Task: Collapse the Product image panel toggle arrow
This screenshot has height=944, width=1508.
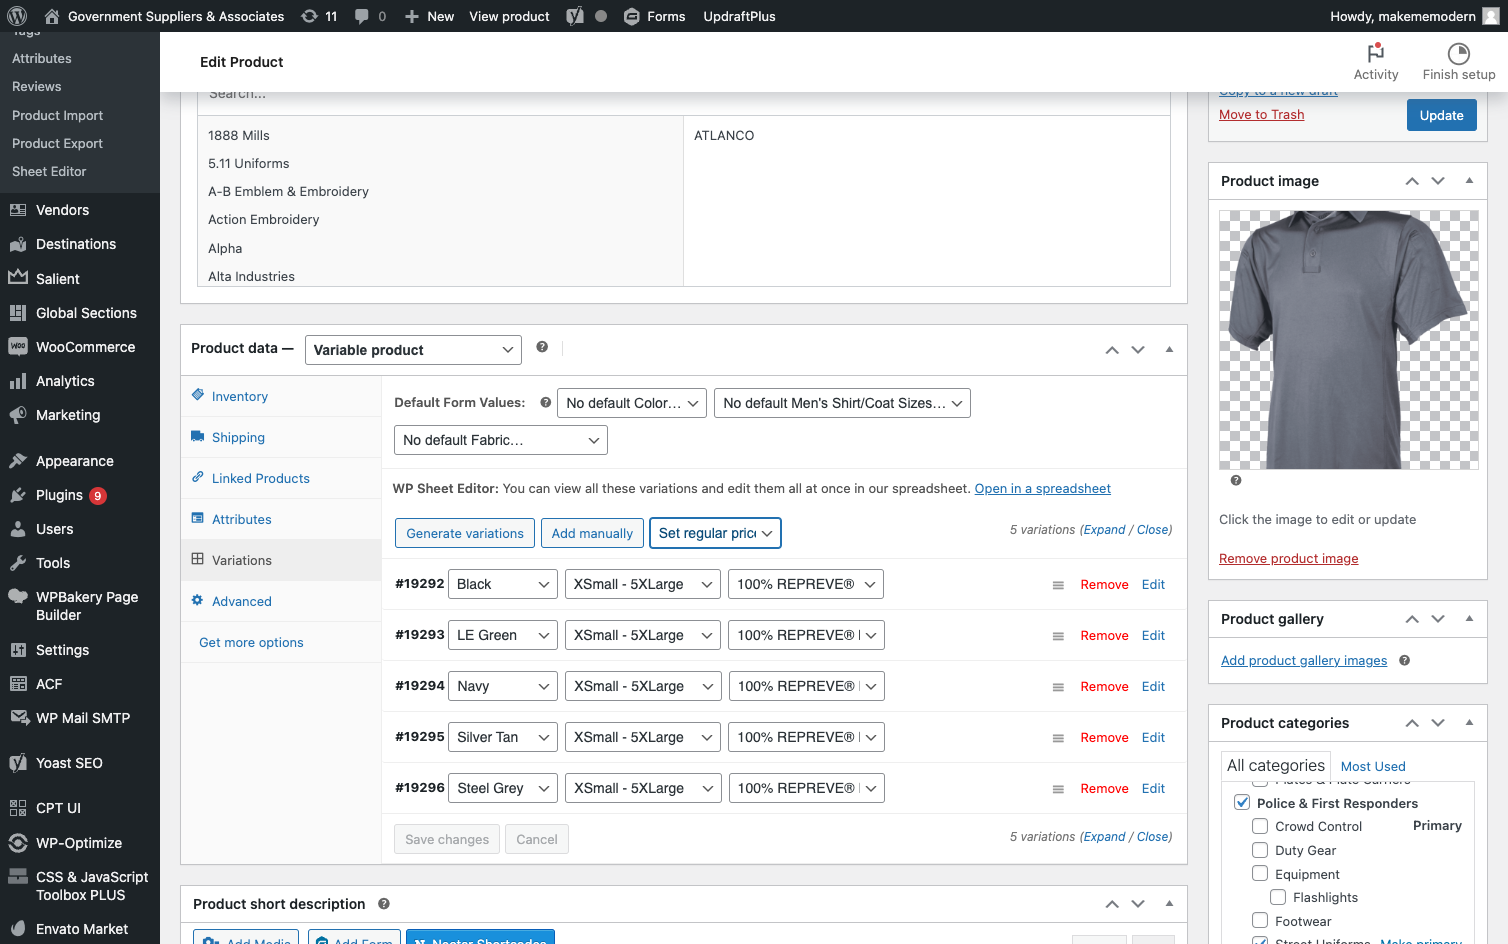Action: coord(1469,181)
